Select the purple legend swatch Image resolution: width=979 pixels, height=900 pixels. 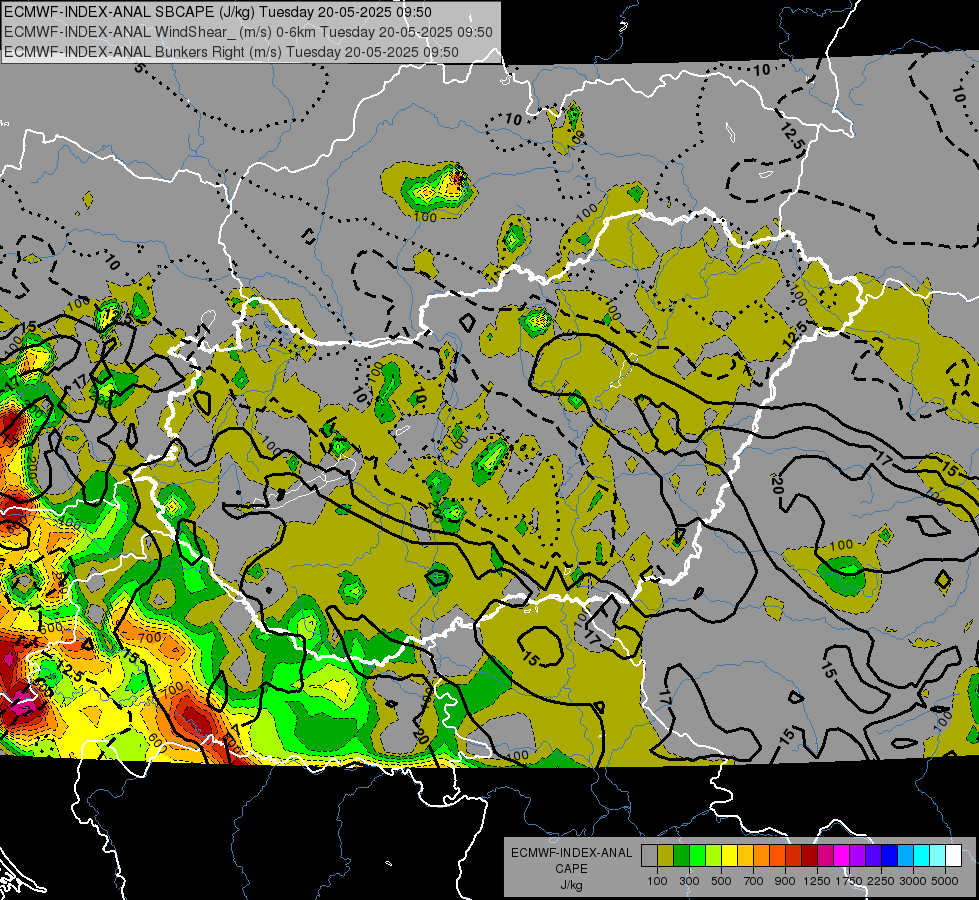(857, 856)
